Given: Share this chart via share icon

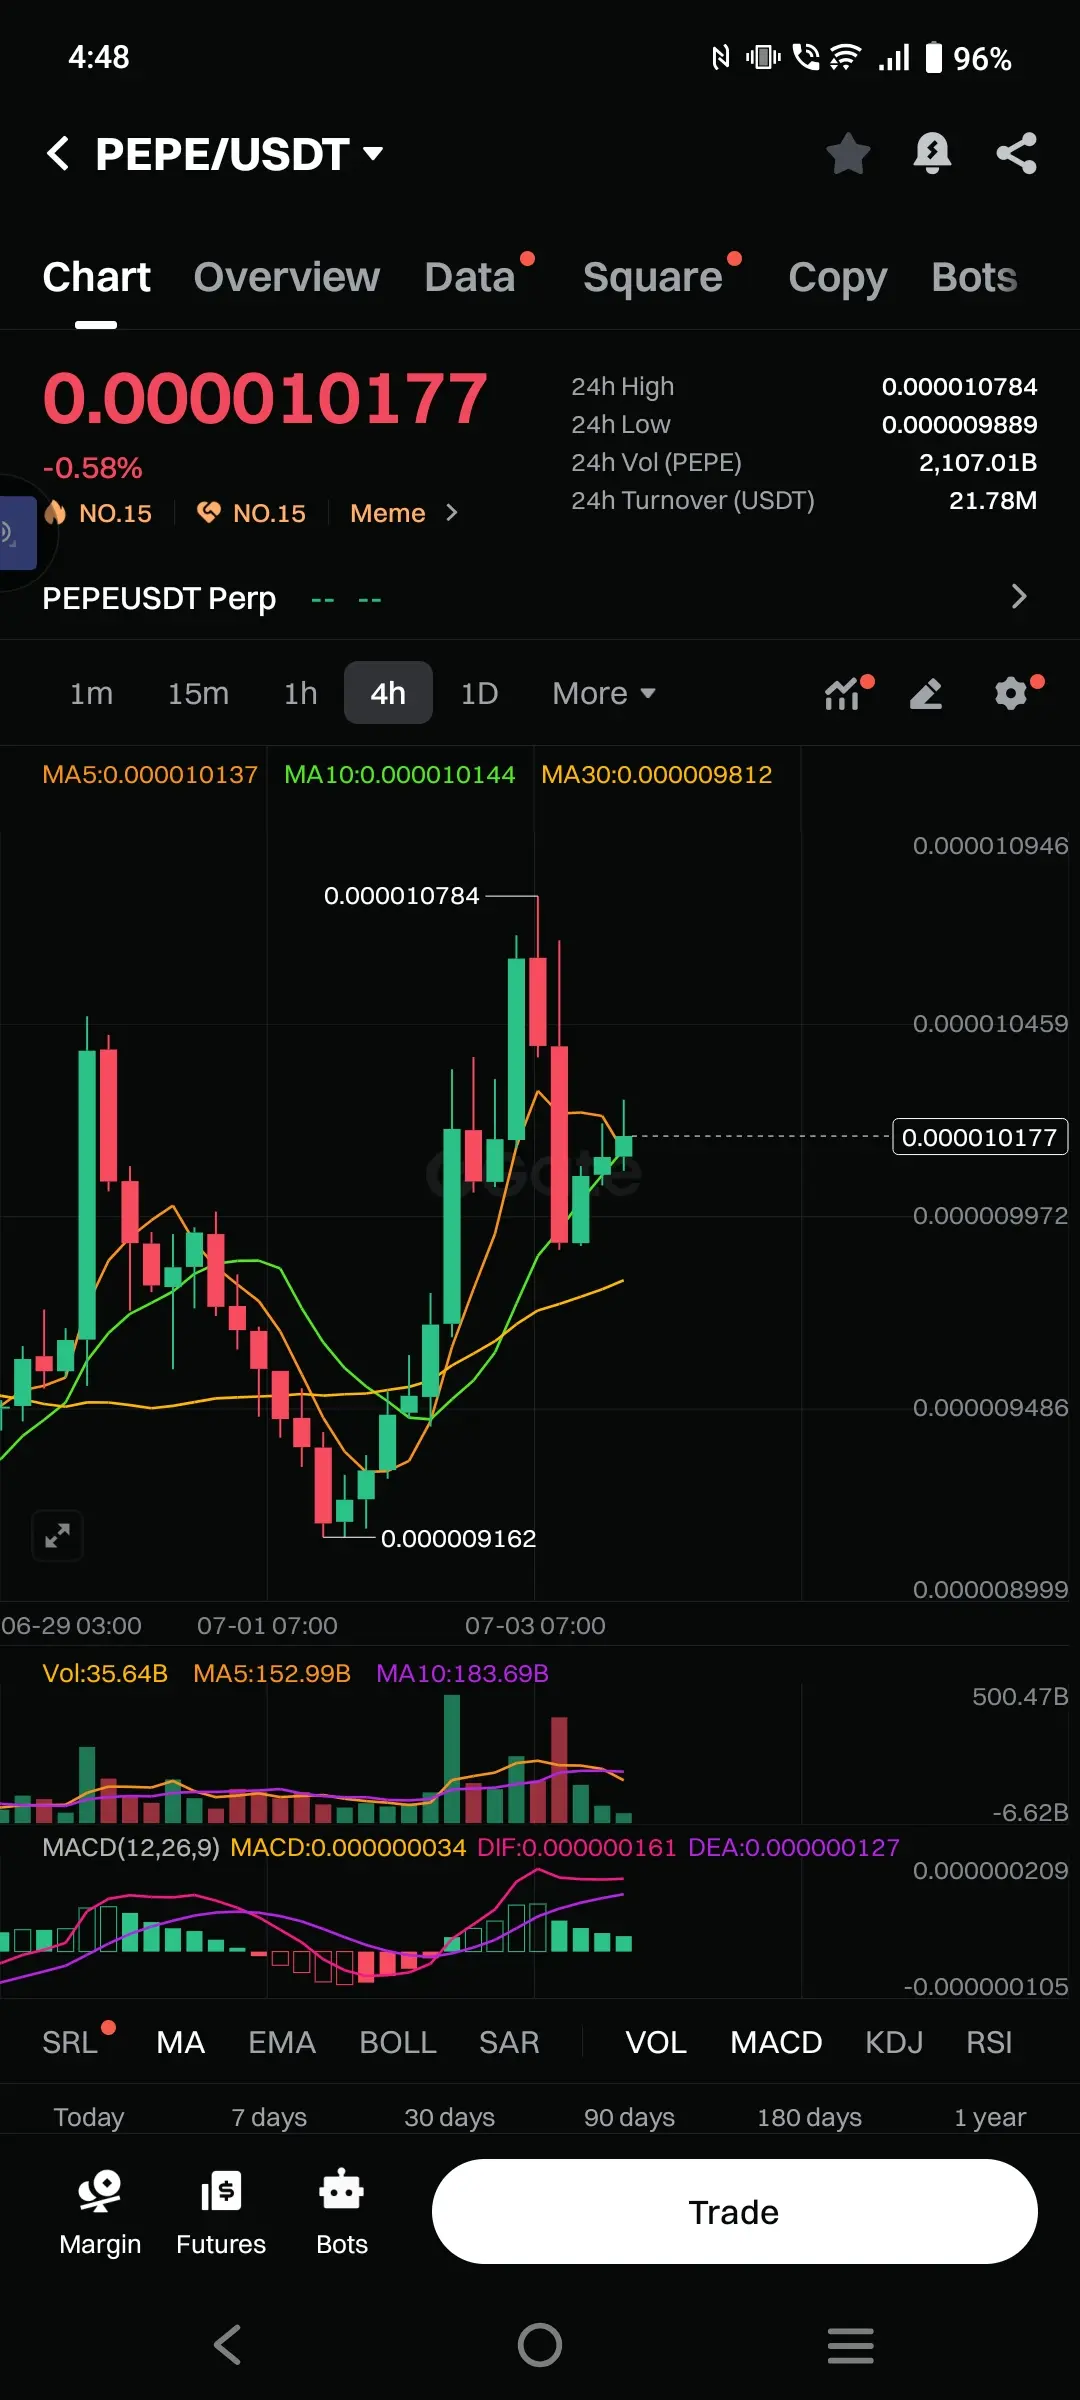Looking at the screenshot, I should point(1016,154).
